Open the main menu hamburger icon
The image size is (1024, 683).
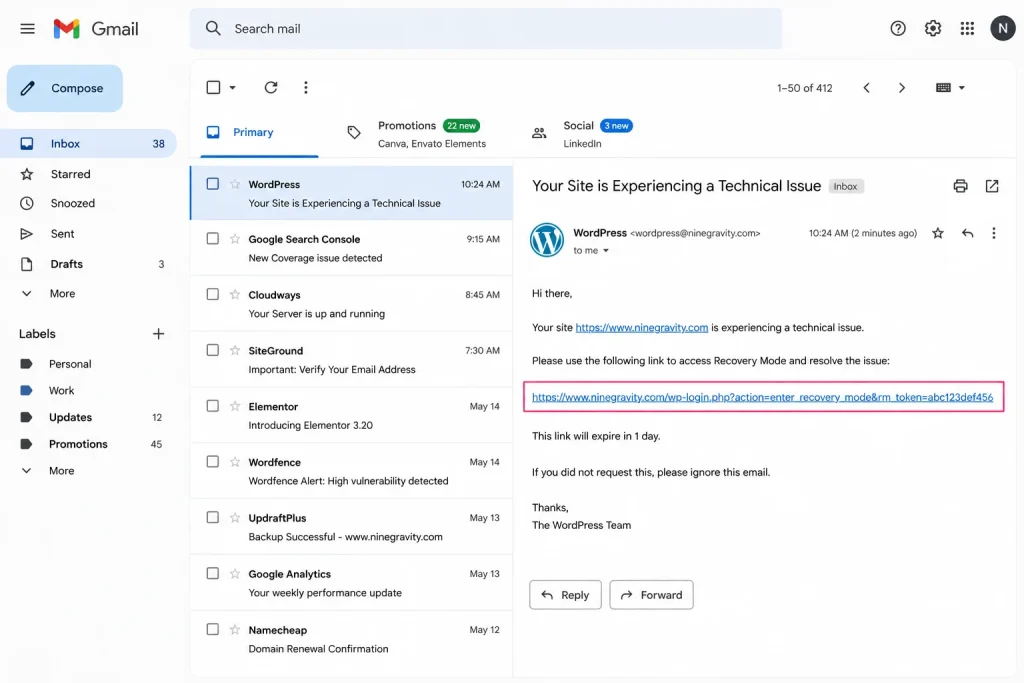click(27, 29)
